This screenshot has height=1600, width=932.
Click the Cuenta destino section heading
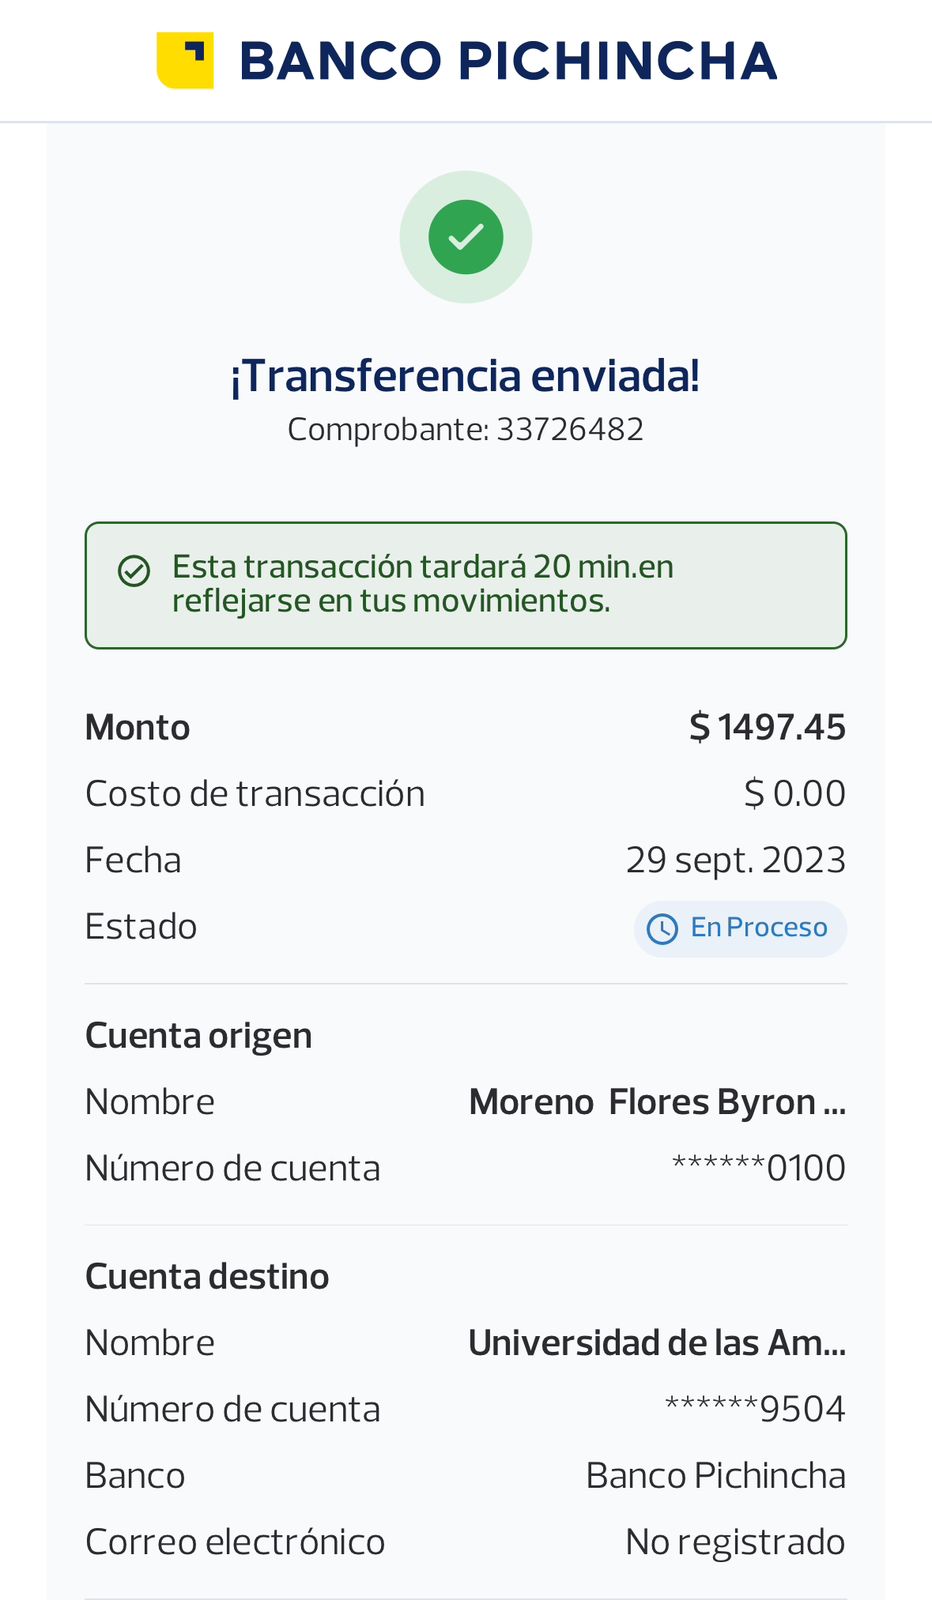coord(207,1277)
